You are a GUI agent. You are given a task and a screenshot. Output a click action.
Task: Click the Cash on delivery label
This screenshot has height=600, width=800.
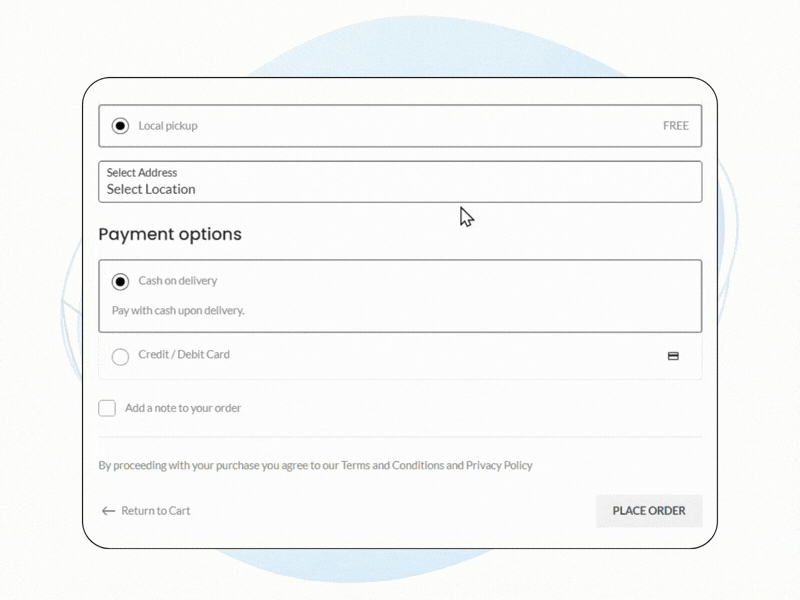[x=178, y=281]
